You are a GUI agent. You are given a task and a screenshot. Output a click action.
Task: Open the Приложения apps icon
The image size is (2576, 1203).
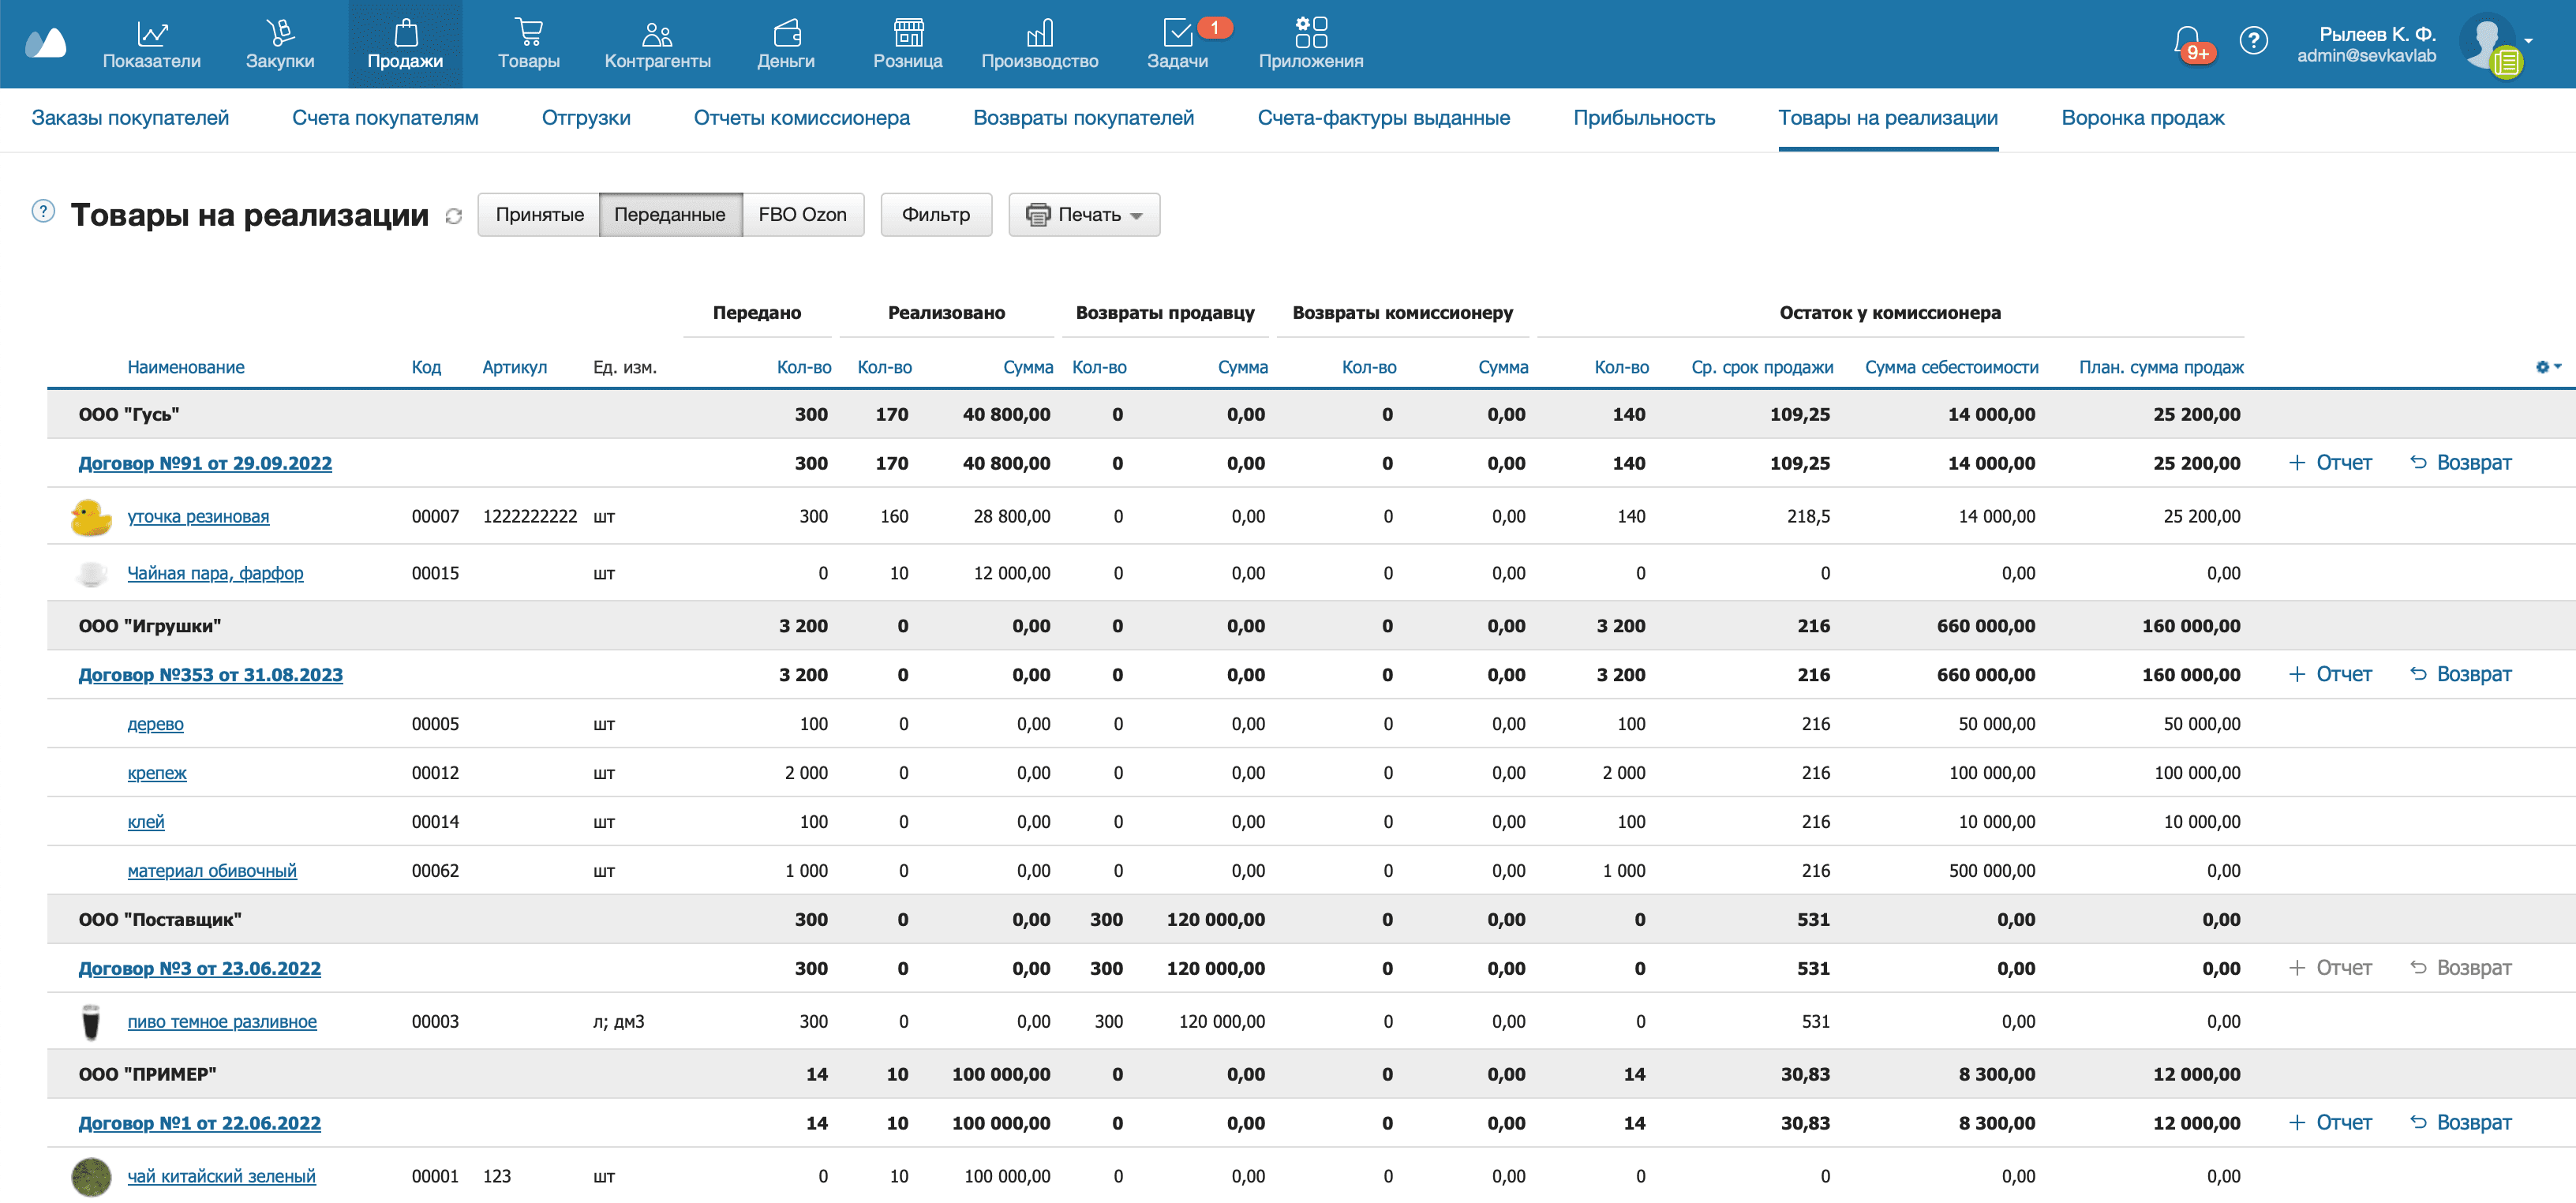pos(1310,32)
